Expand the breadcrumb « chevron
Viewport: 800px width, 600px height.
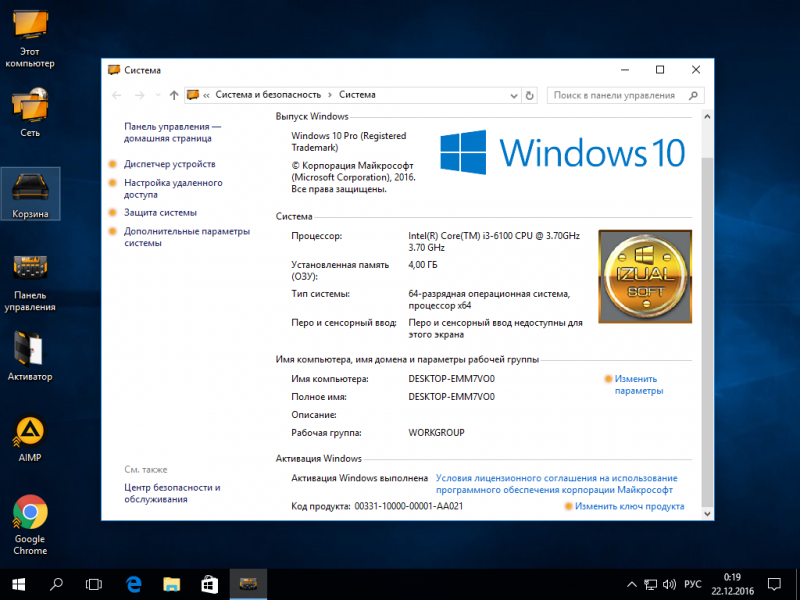[206, 95]
